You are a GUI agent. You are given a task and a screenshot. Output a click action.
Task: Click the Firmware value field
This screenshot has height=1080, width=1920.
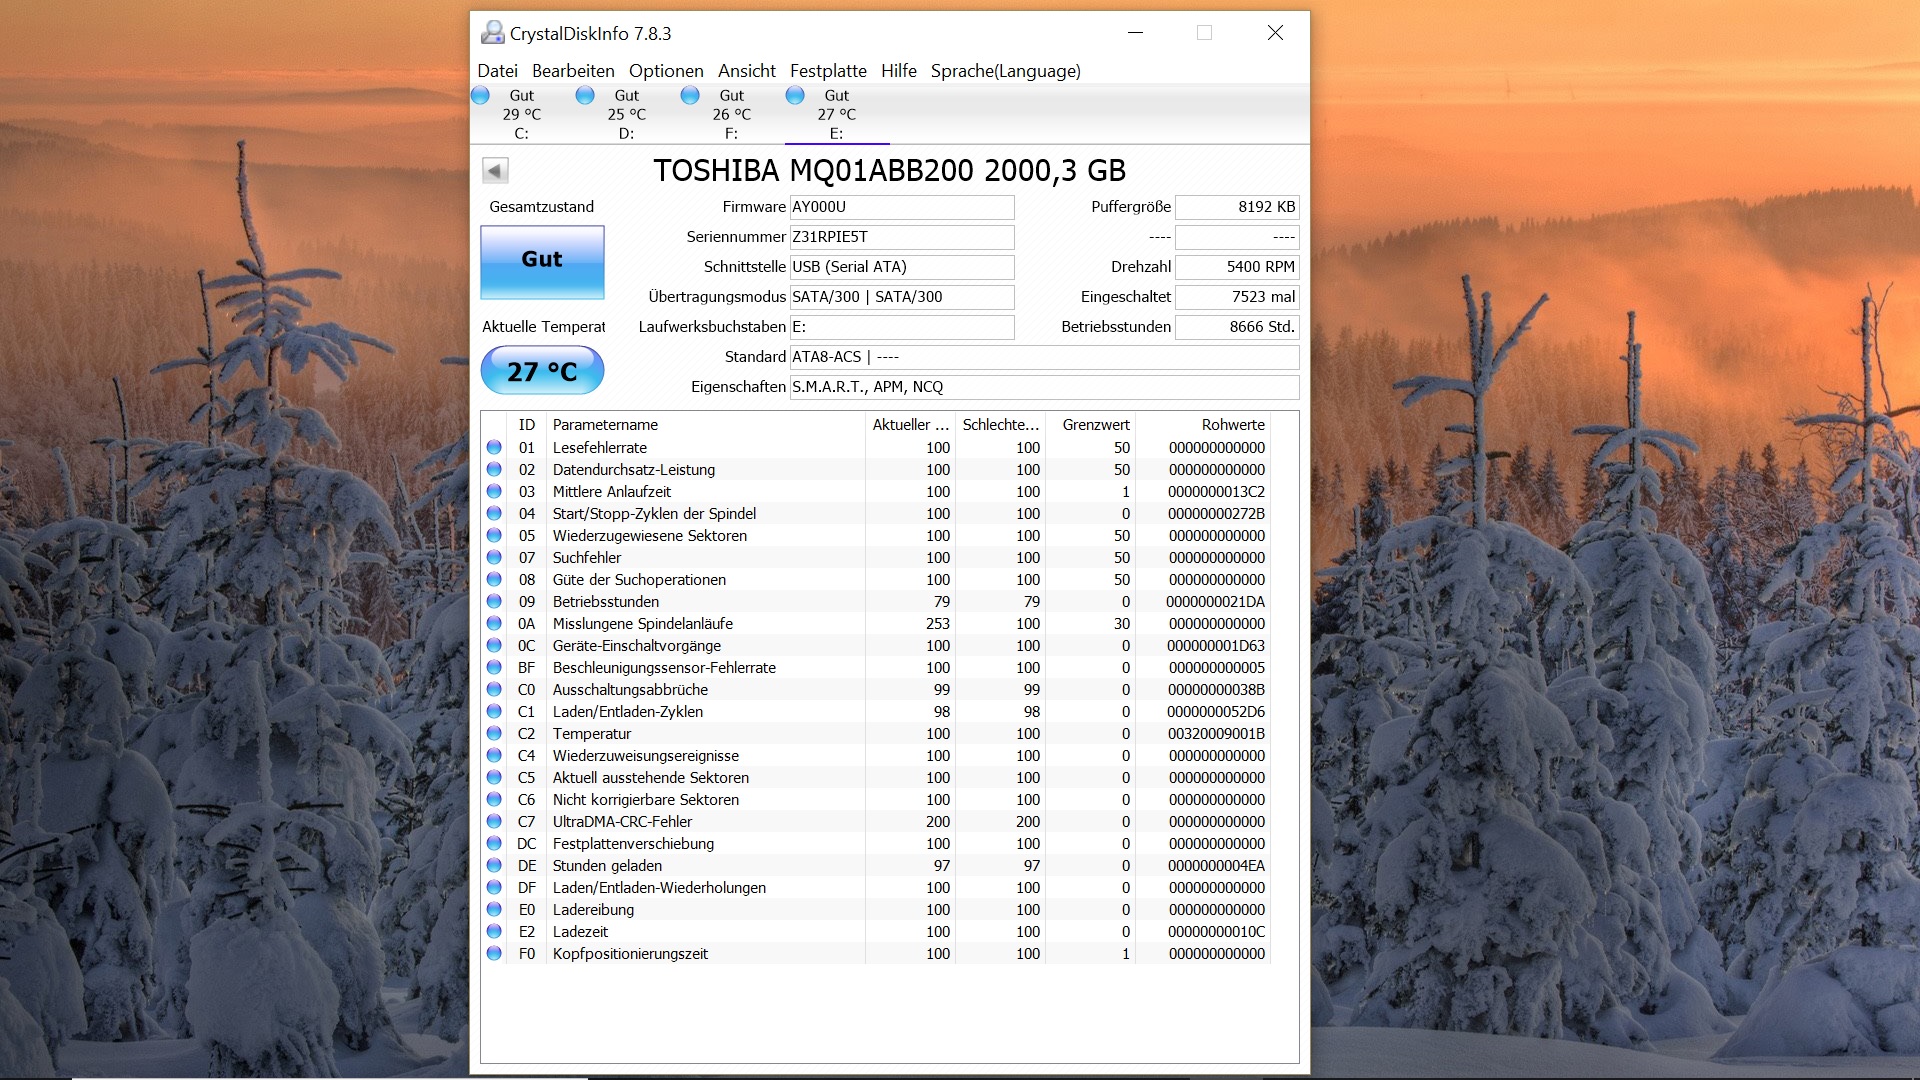click(x=901, y=207)
